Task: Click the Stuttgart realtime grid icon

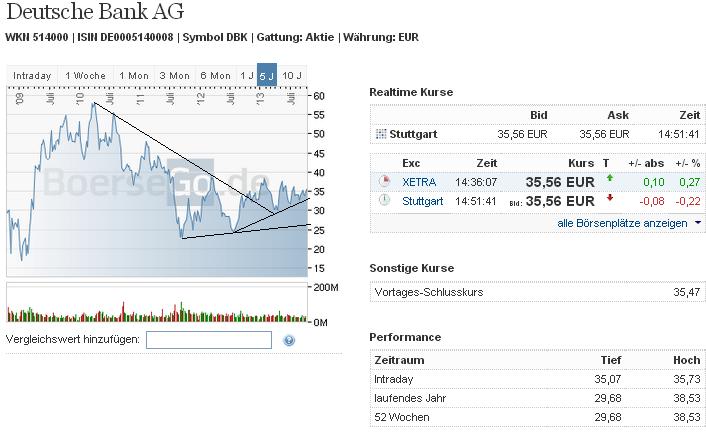Action: coord(380,134)
